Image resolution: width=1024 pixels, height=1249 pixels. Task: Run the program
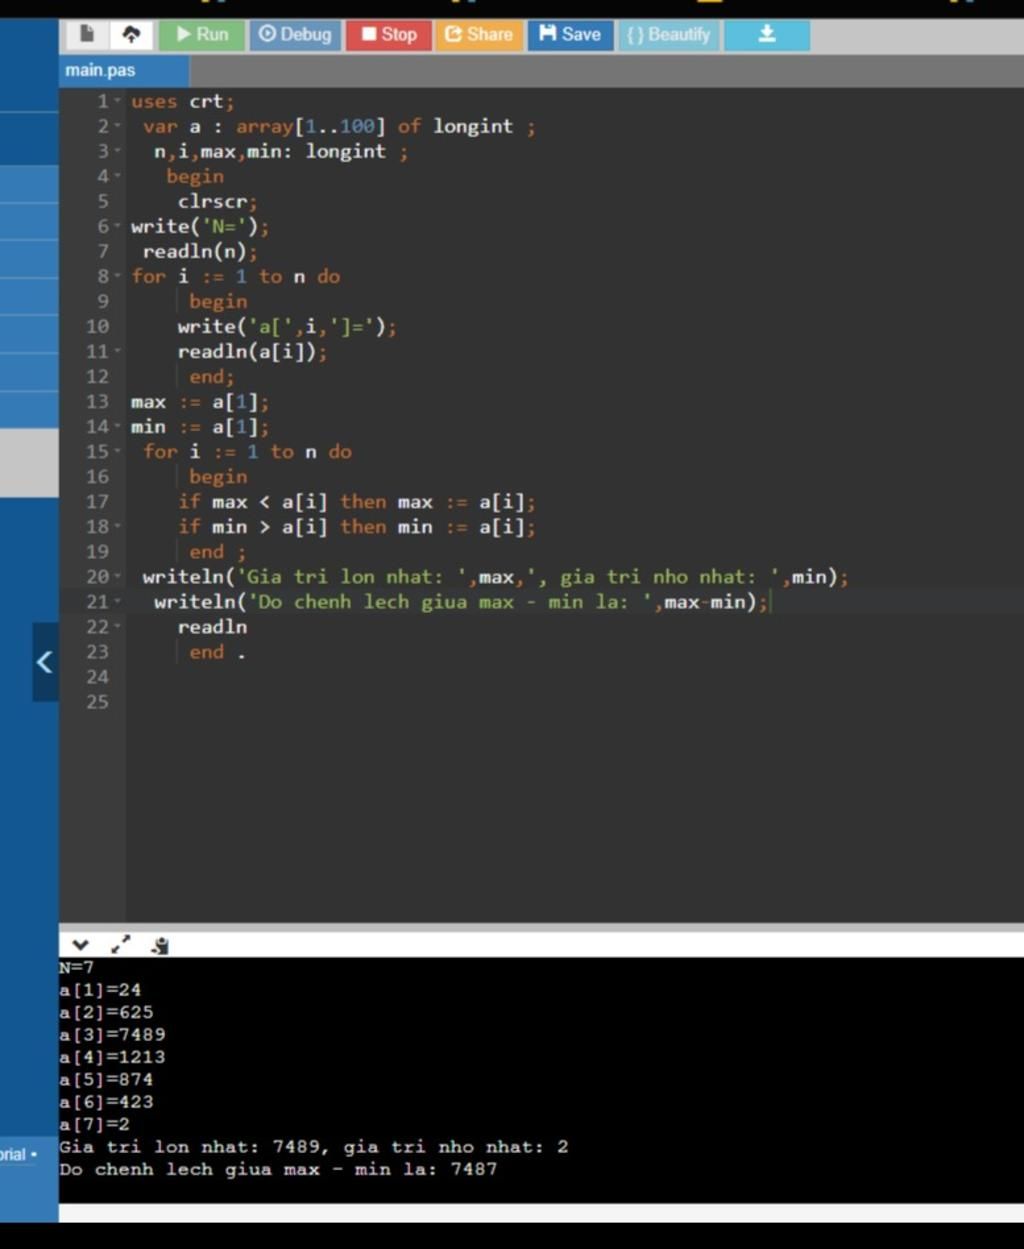pyautogui.click(x=201, y=34)
